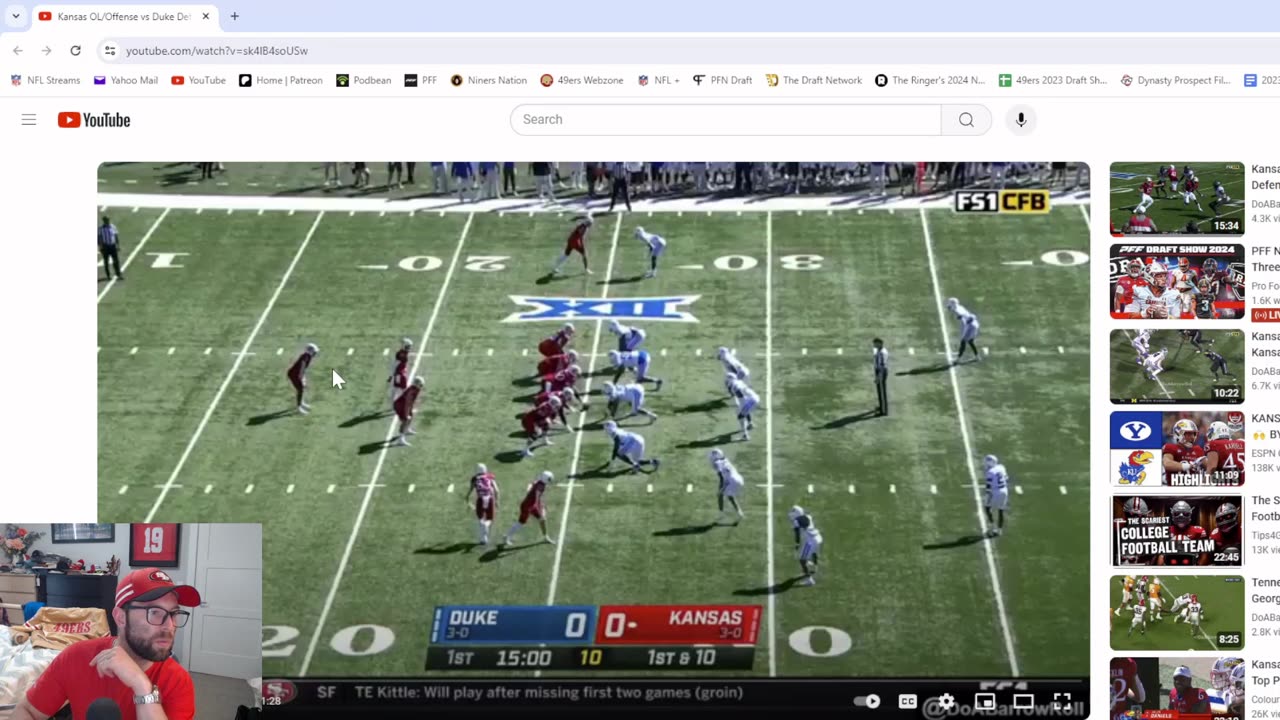The width and height of the screenshot is (1280, 720).
Task: Open The Draft Network bookmark
Action: click(x=813, y=80)
